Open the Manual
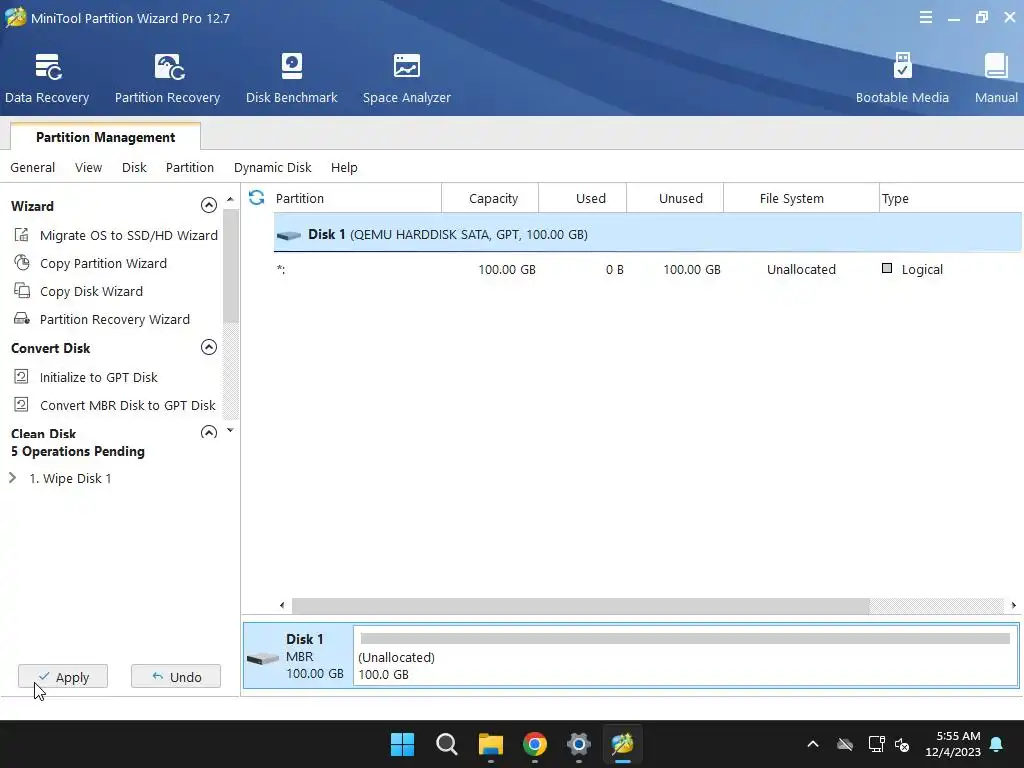The width and height of the screenshot is (1024, 768). 996,79
